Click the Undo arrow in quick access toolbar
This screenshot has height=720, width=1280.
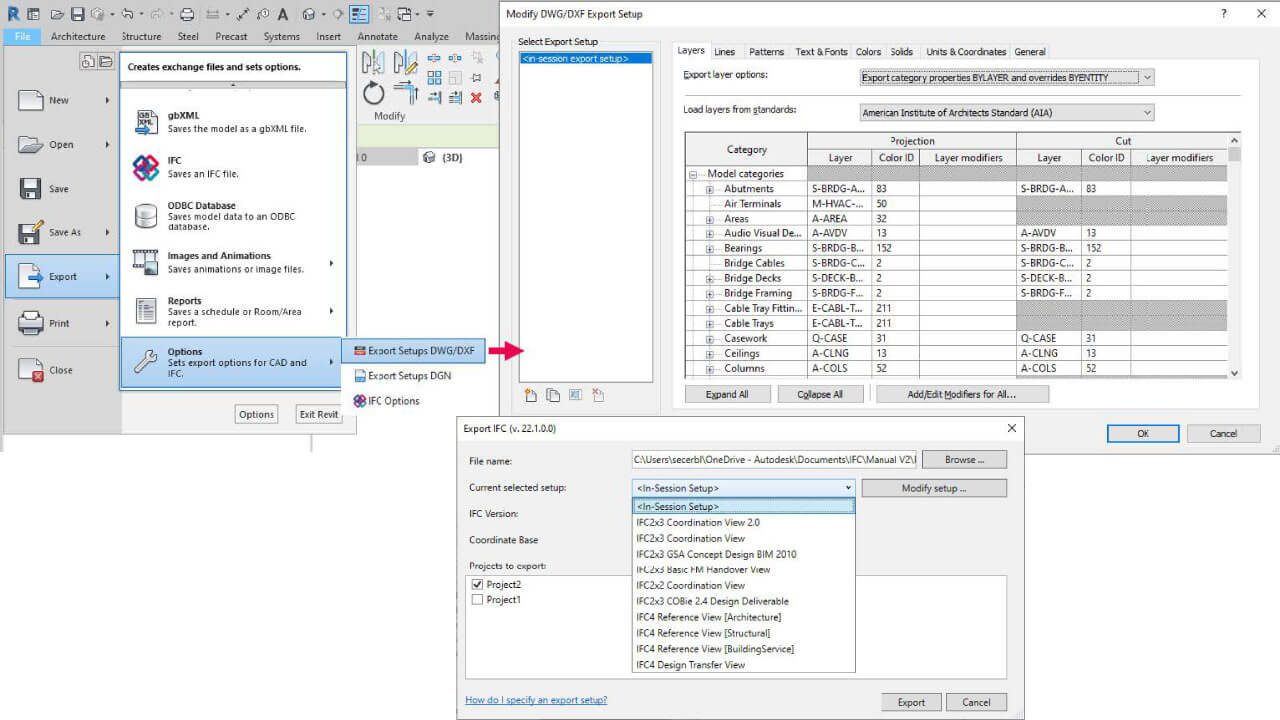click(x=127, y=14)
